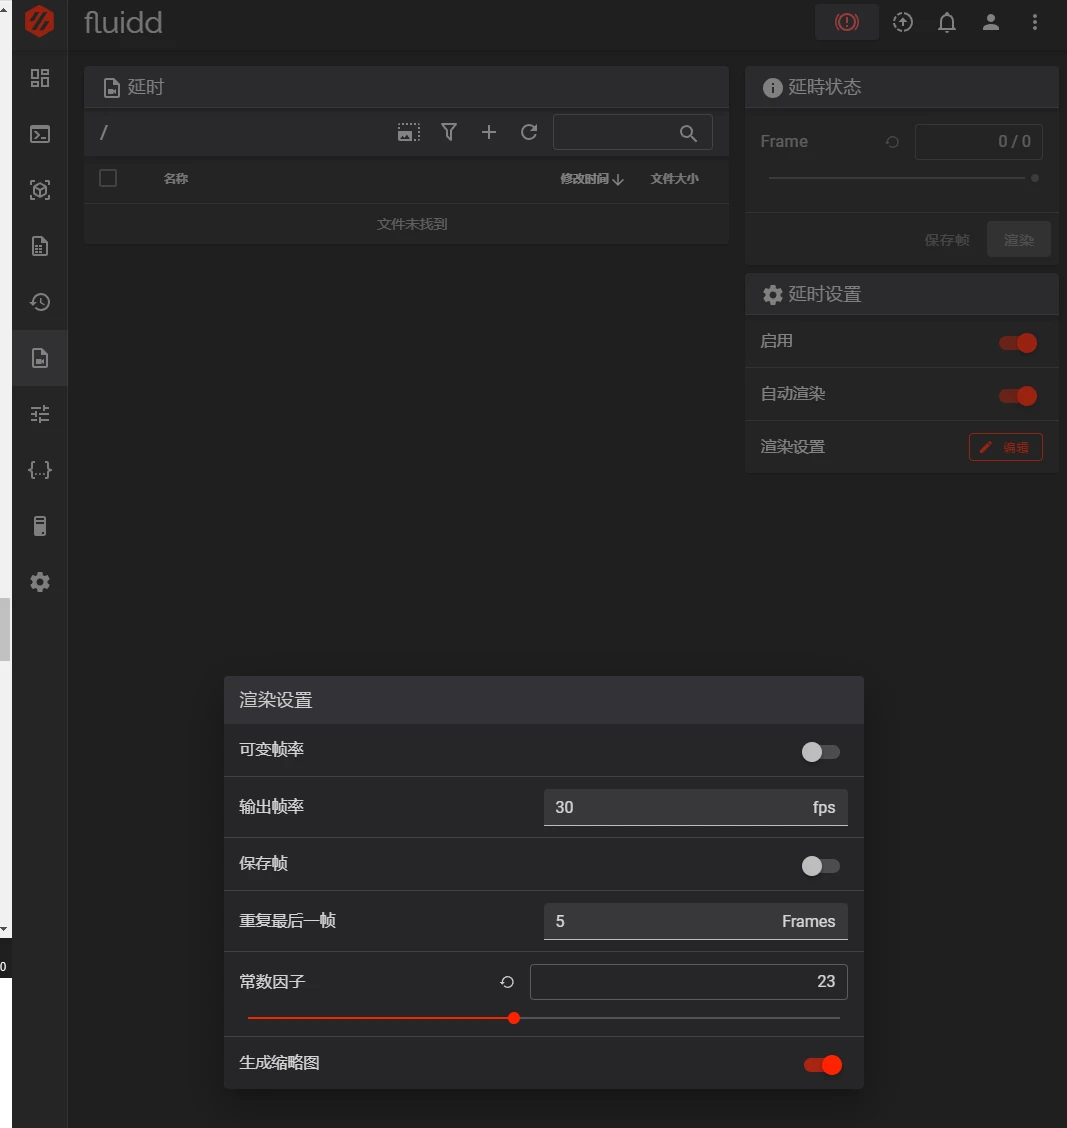Refresh the timelapse file list
Image resolution: width=1067 pixels, height=1128 pixels.
529,132
